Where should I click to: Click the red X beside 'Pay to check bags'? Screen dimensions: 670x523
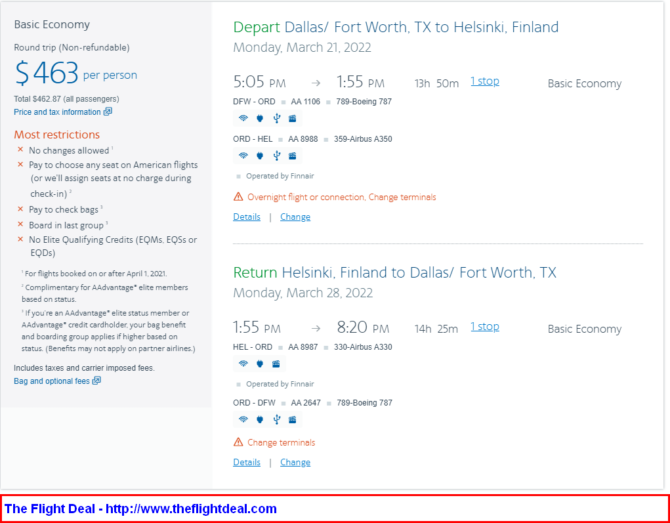pyautogui.click(x=20, y=209)
